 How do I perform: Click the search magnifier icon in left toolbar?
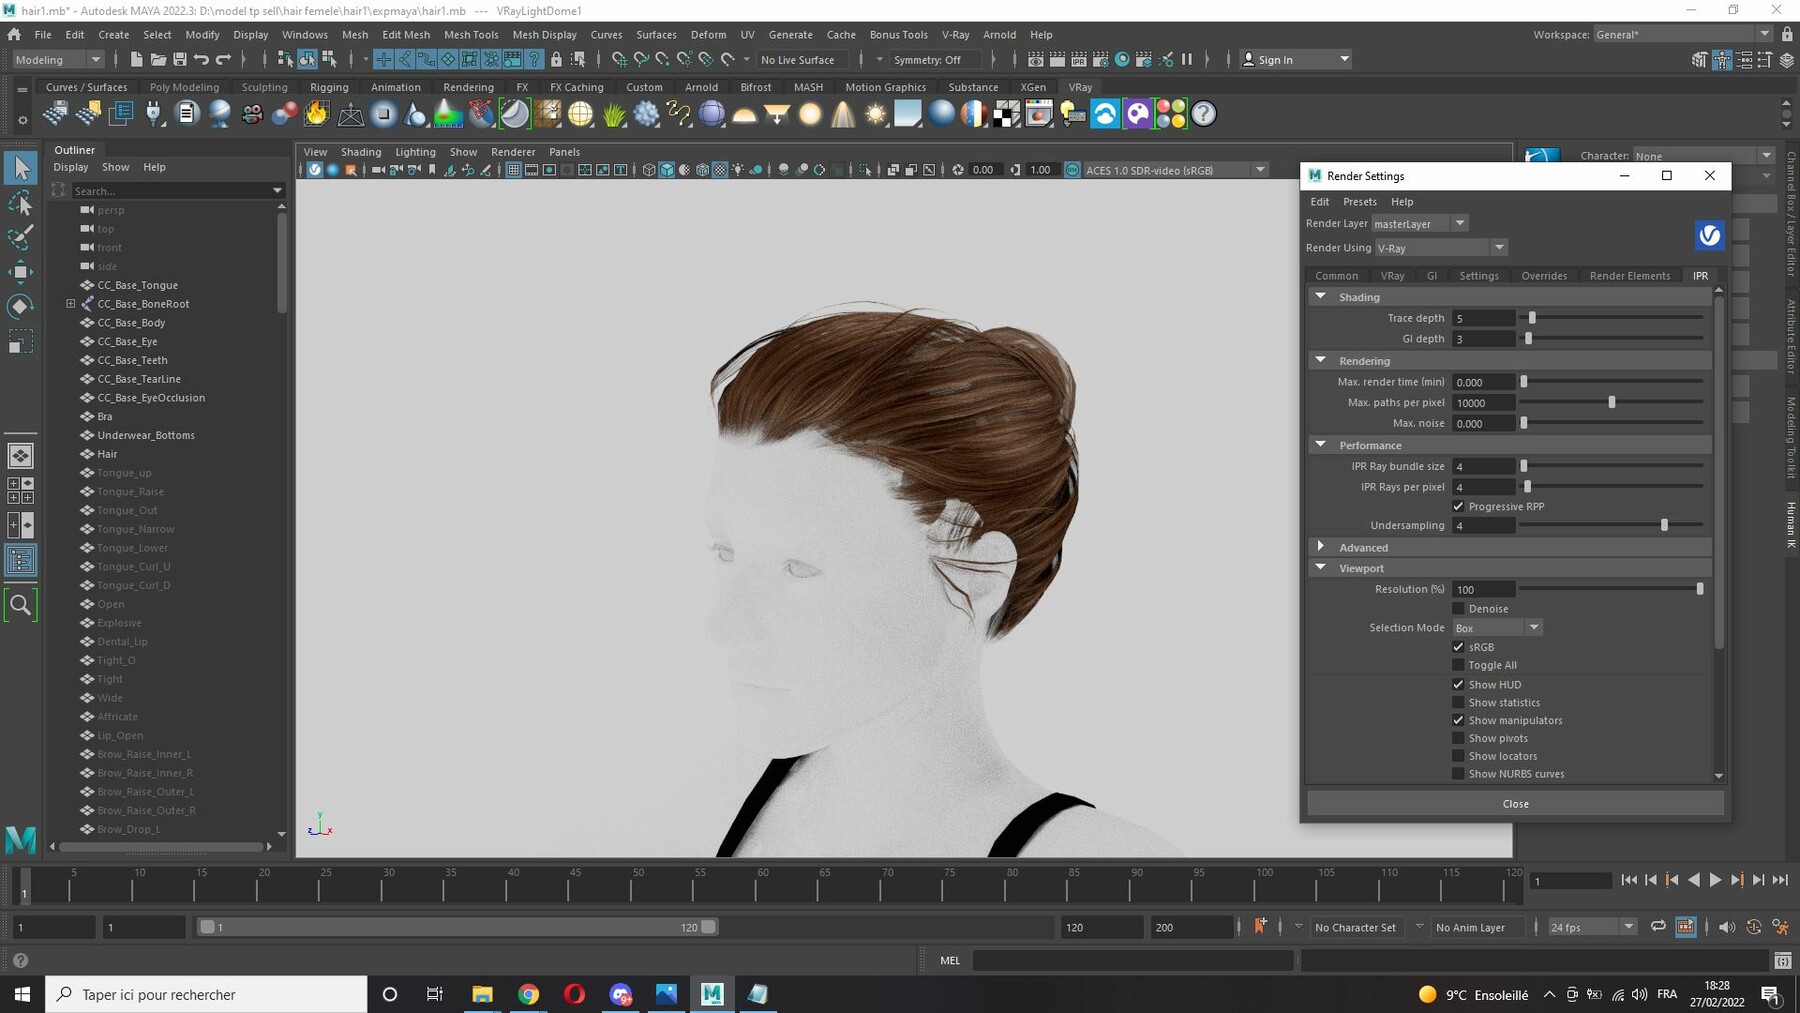pos(20,604)
